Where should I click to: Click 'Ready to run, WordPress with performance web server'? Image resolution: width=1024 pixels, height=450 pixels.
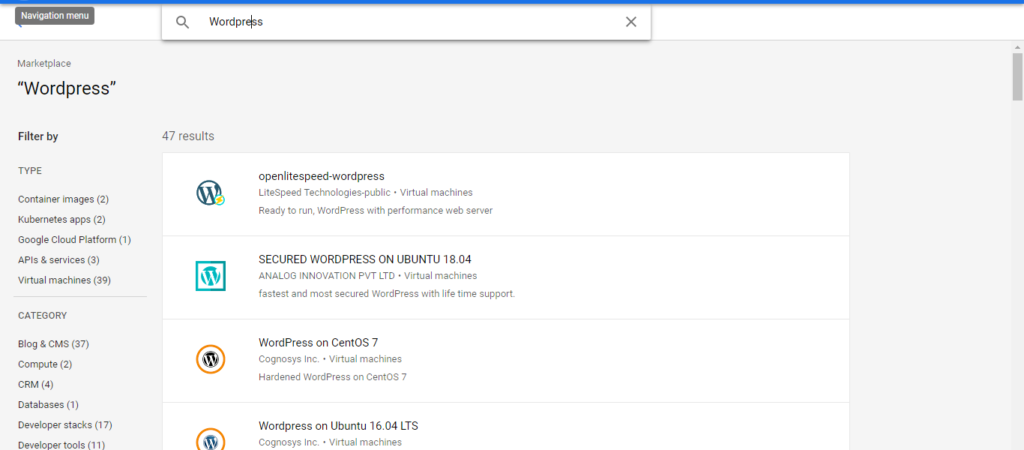[376, 210]
